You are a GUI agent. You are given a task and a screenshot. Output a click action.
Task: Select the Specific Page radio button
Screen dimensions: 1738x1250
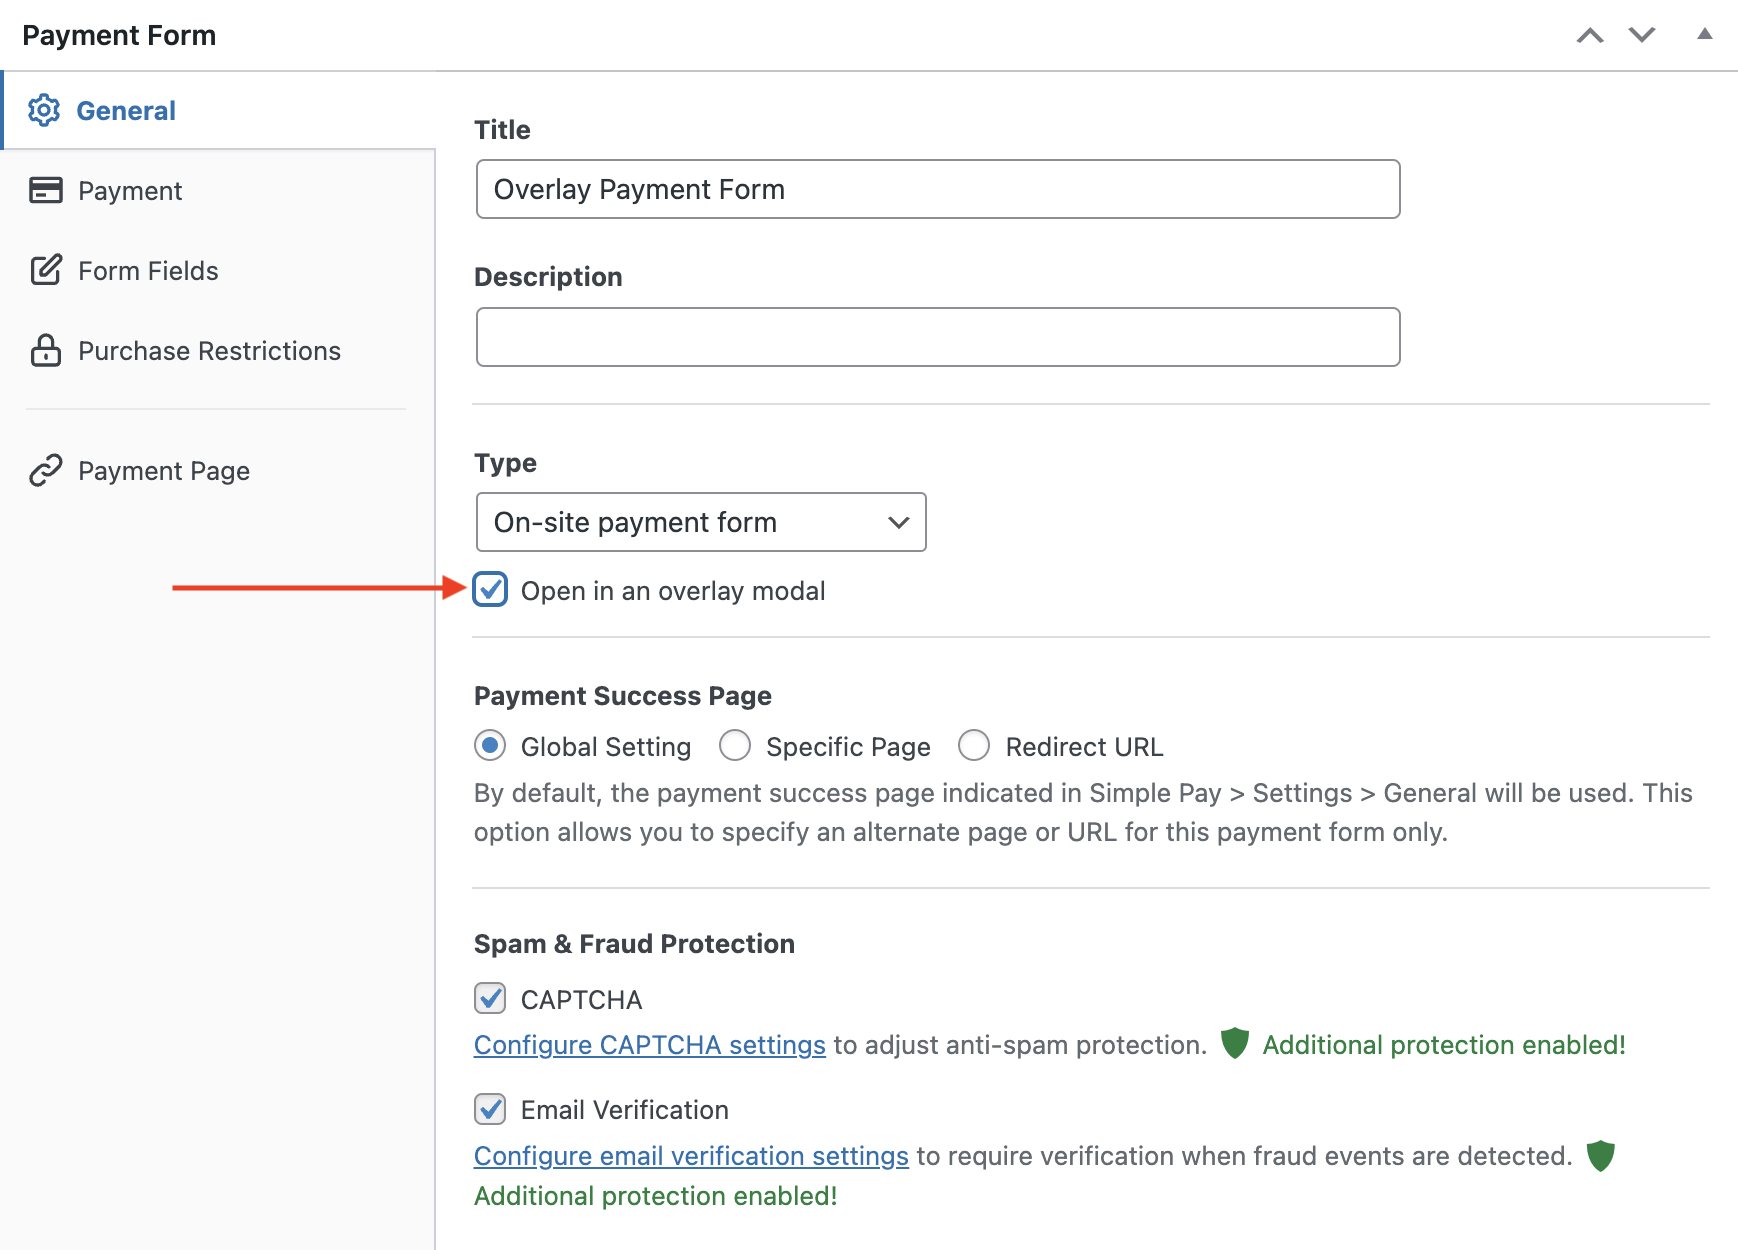click(735, 746)
